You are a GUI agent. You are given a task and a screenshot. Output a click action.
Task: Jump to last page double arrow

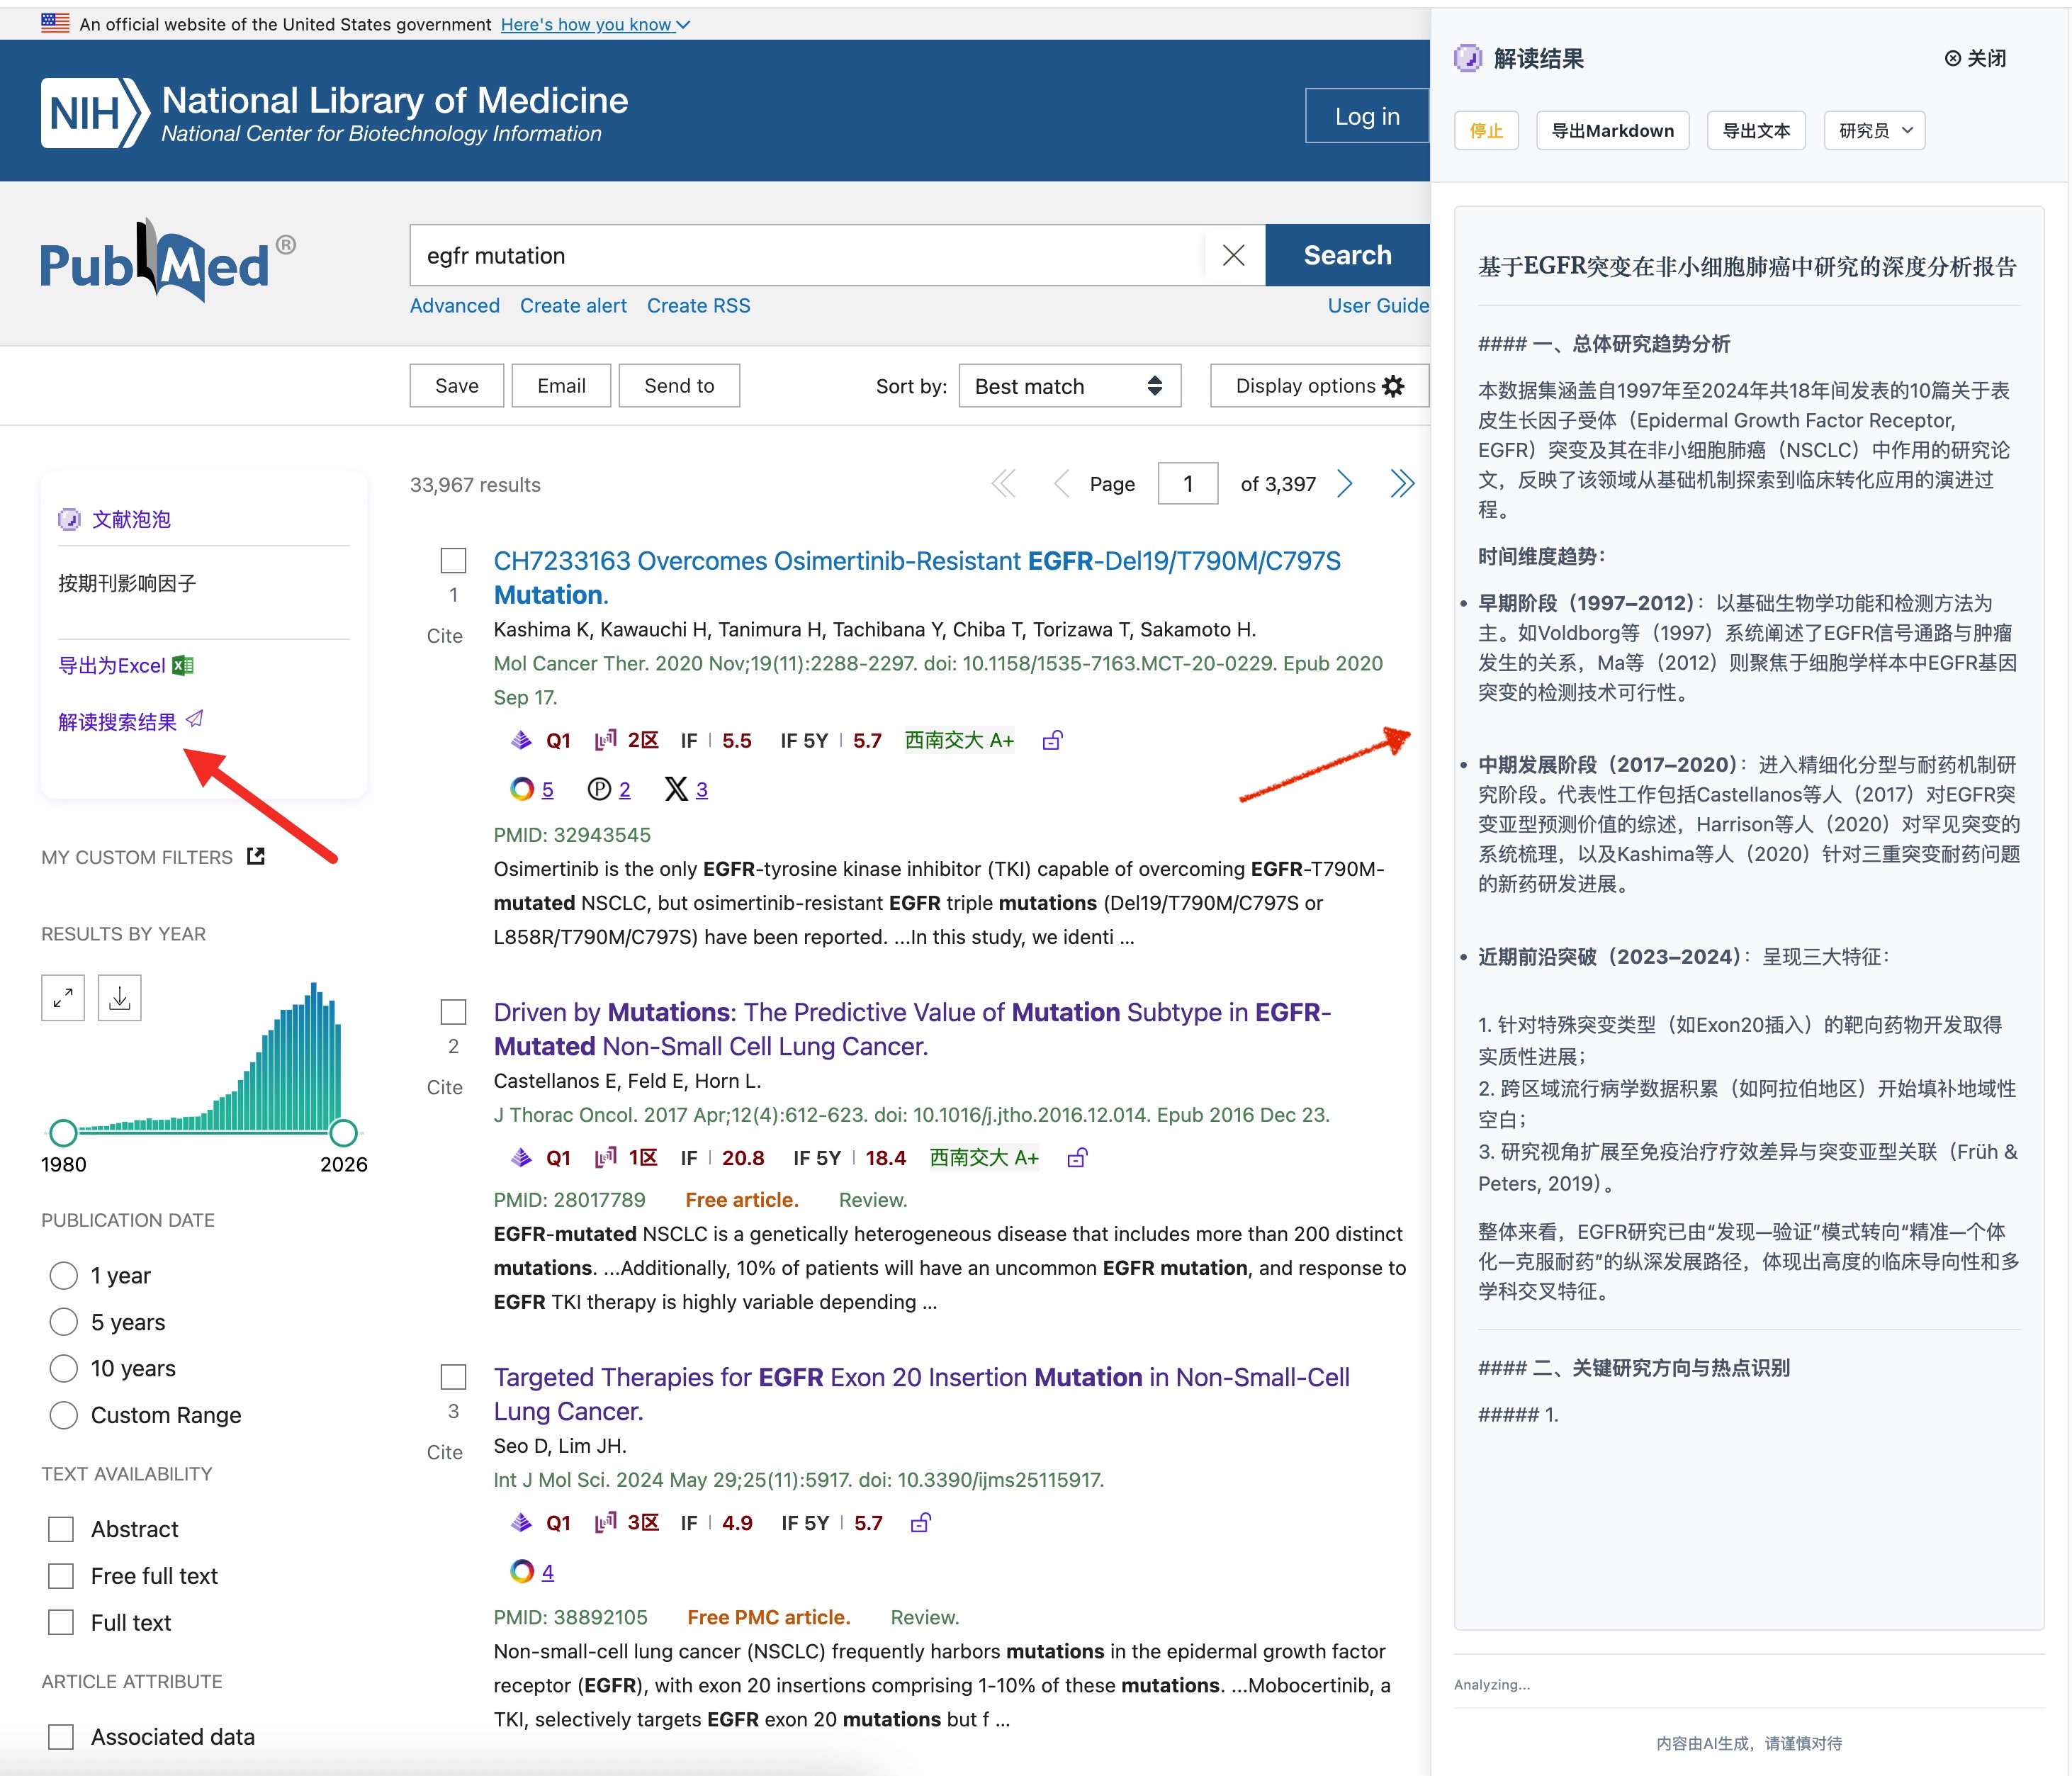click(1402, 484)
